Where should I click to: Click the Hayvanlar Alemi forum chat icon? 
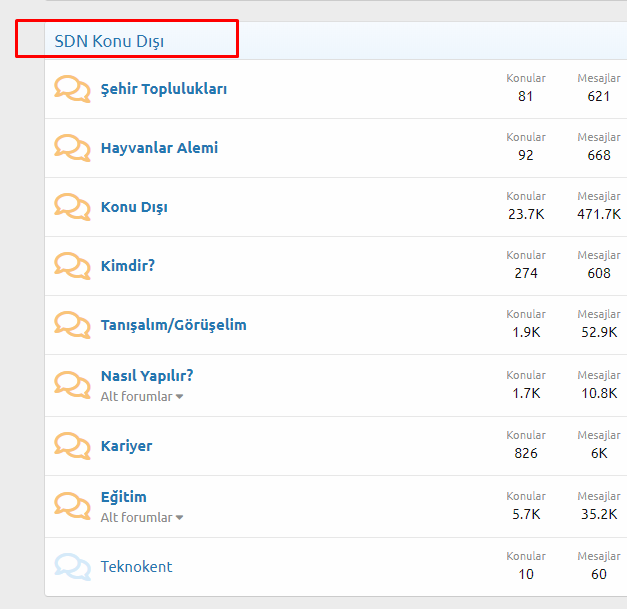72,148
